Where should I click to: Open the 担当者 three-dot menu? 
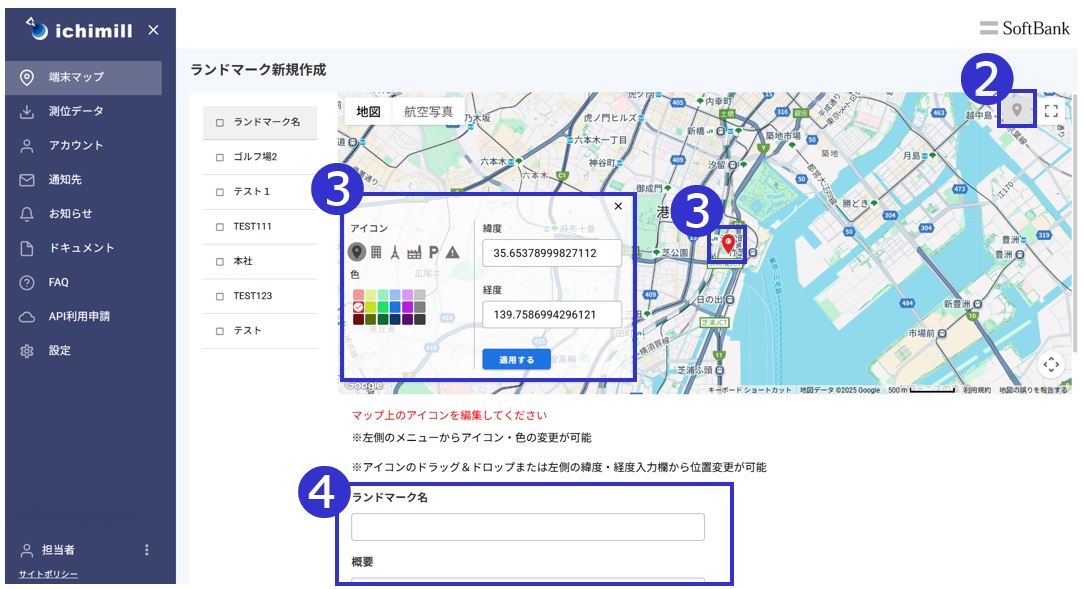[x=147, y=550]
